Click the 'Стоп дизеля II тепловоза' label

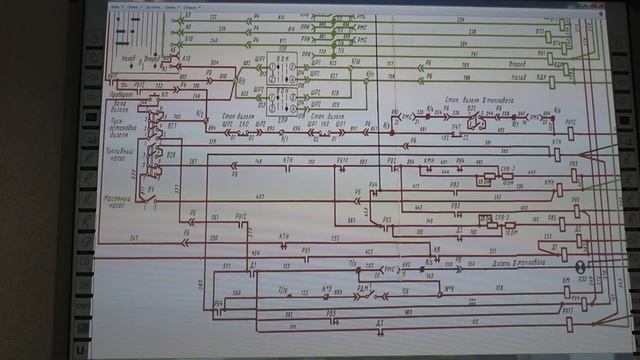coord(479,100)
